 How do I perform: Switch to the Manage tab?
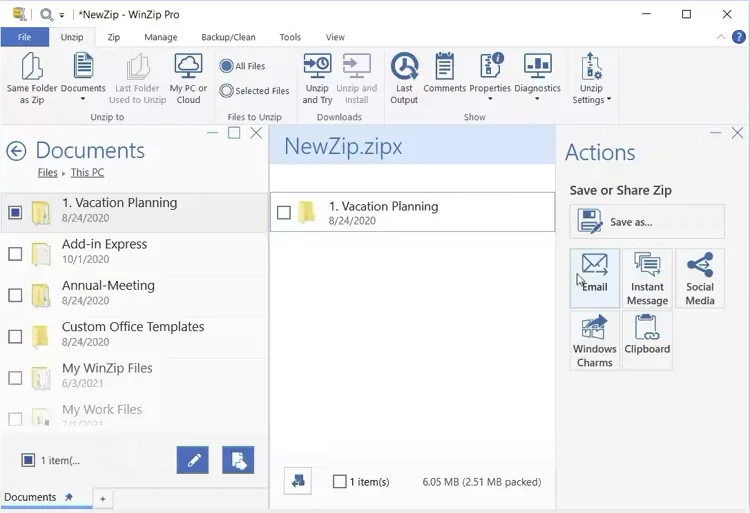[161, 37]
